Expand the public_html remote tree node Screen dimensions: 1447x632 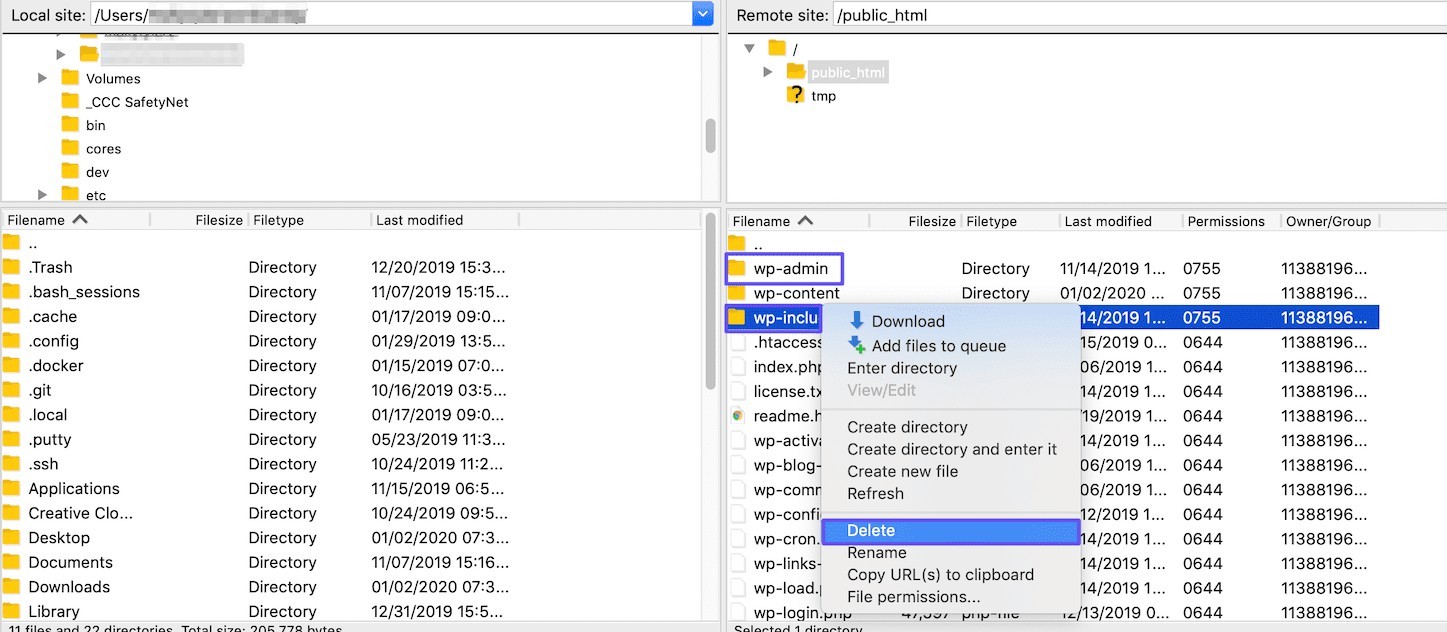click(x=768, y=72)
